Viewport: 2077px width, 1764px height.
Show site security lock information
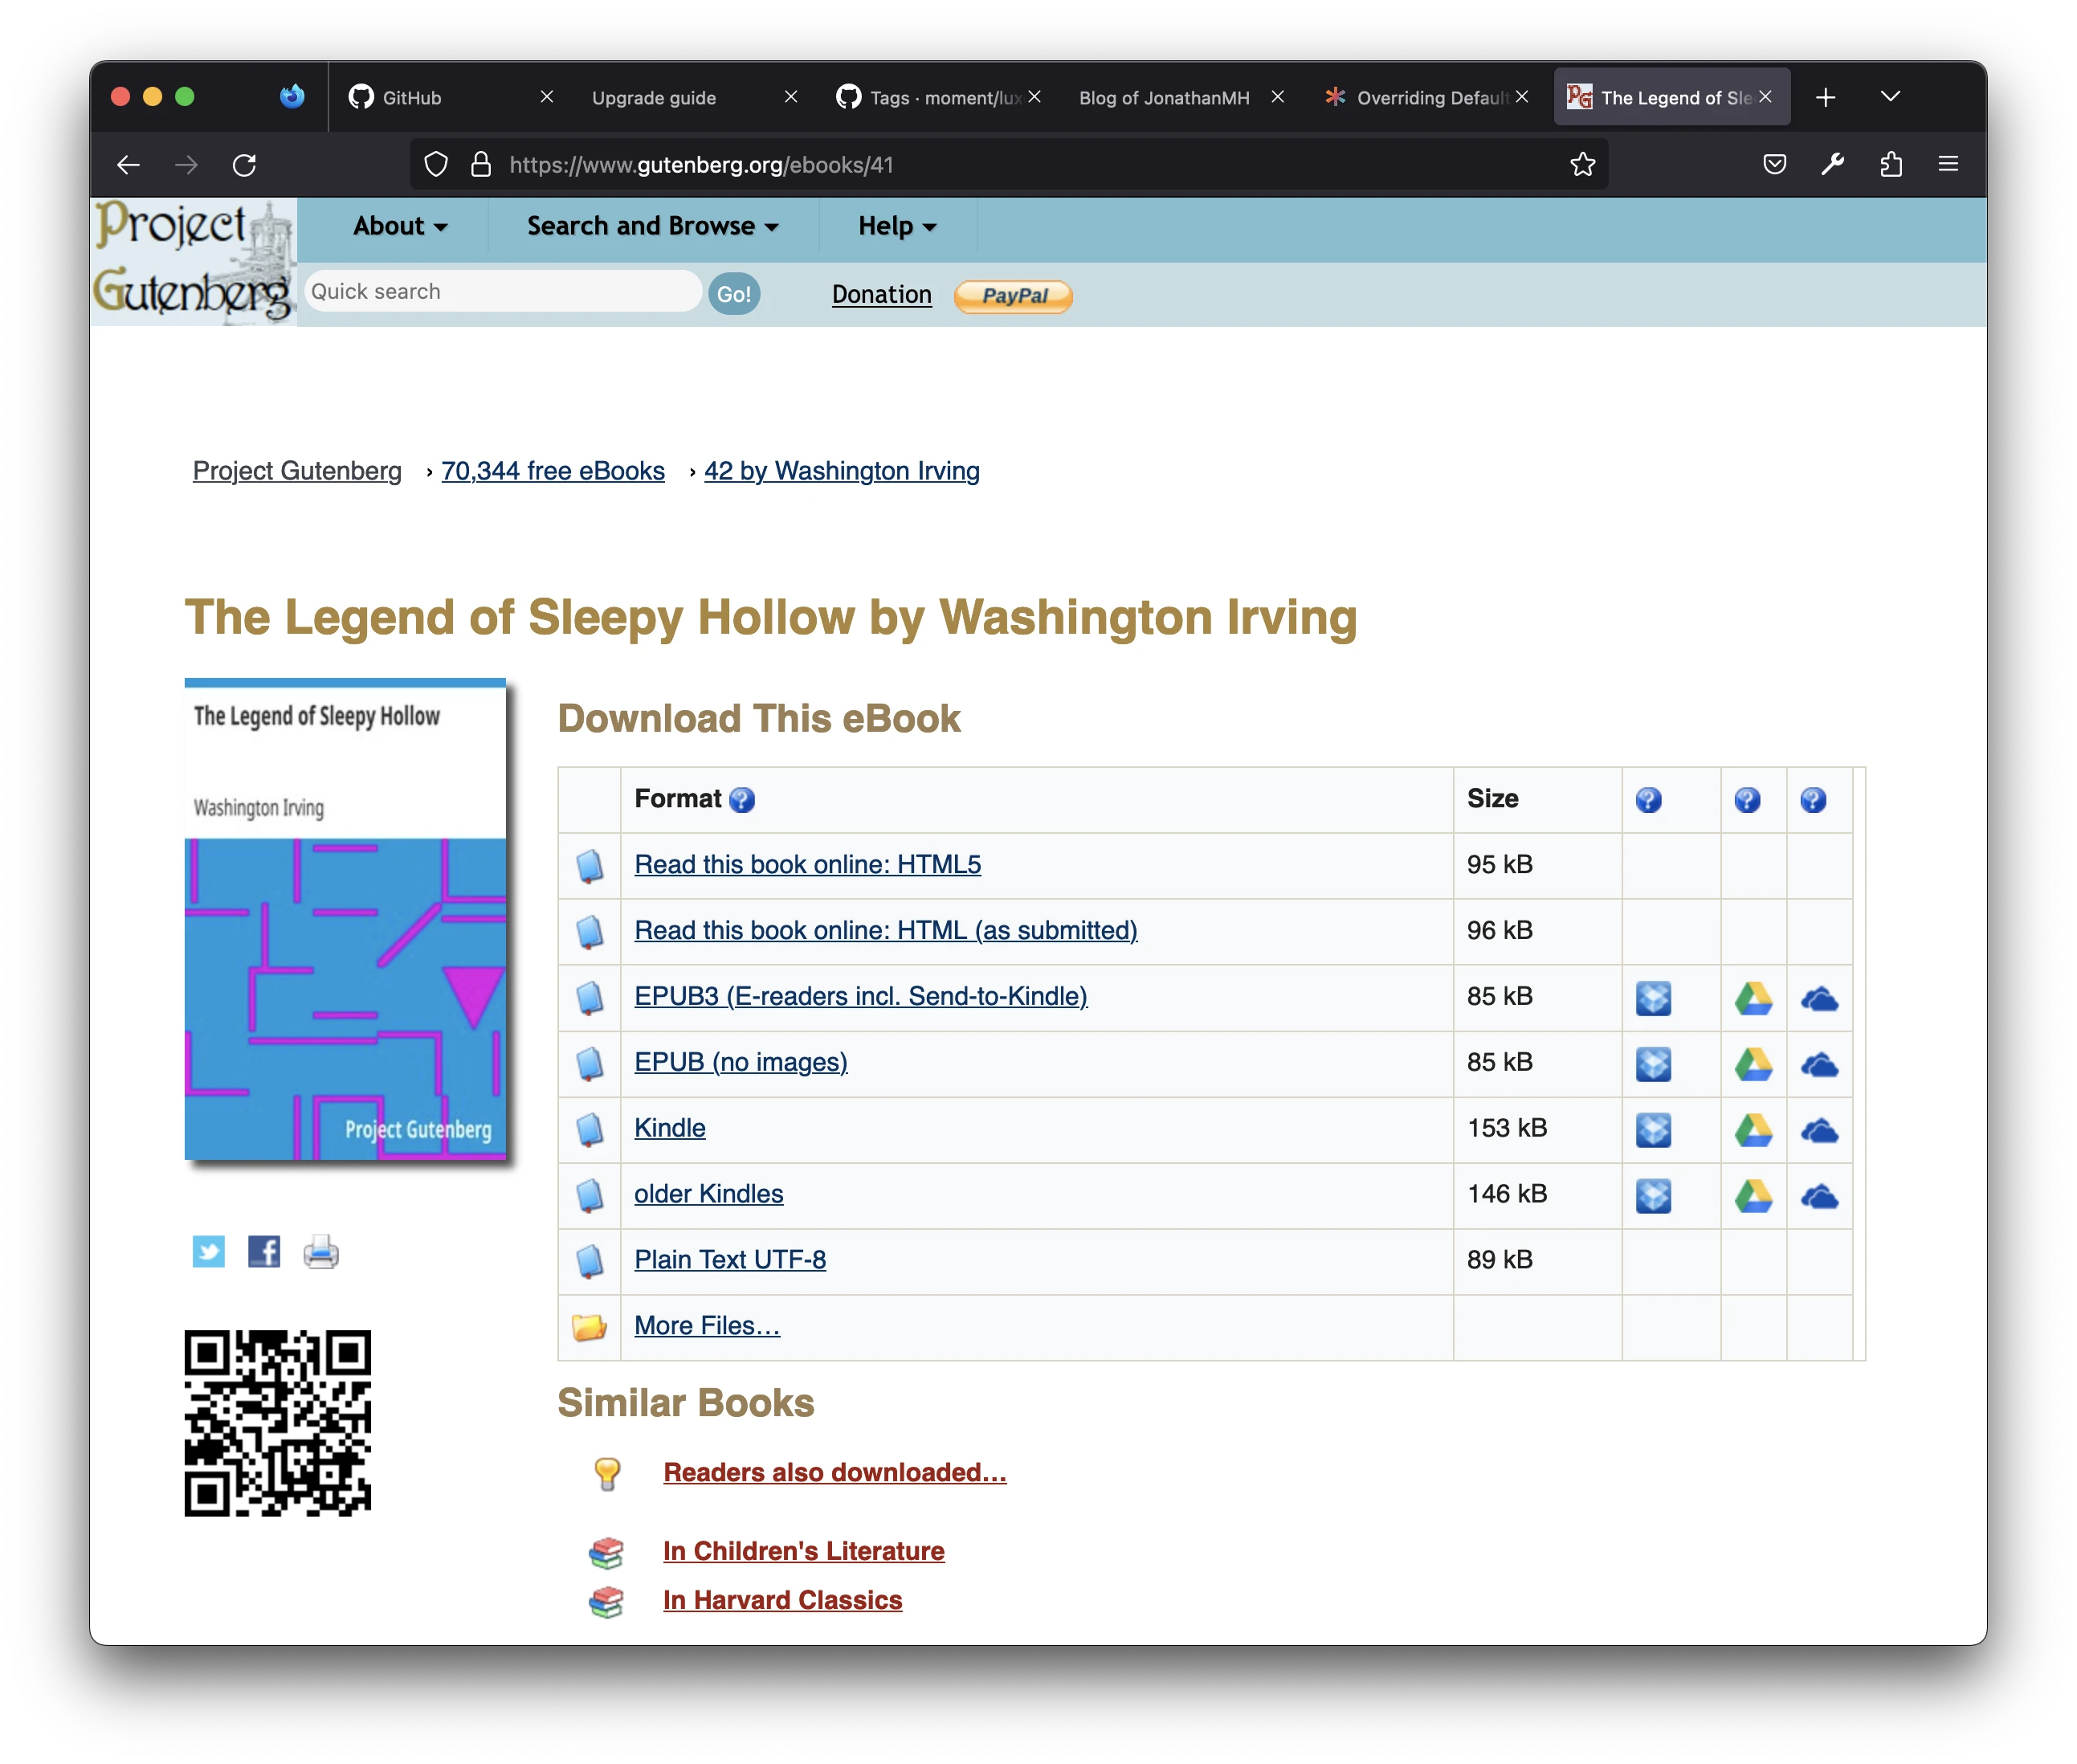481,165
